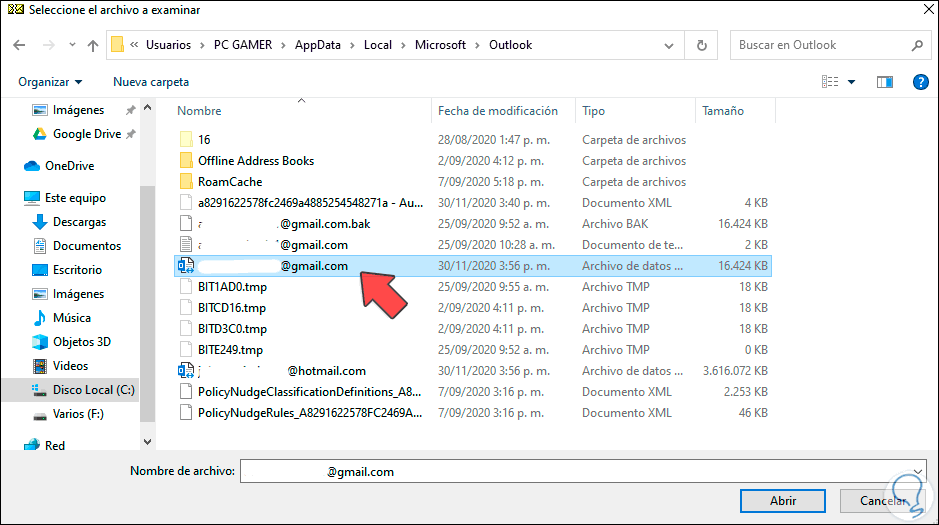Image resolution: width=939 pixels, height=525 pixels.
Task: Select BITCD16.tmp file
Action: click(x=232, y=308)
